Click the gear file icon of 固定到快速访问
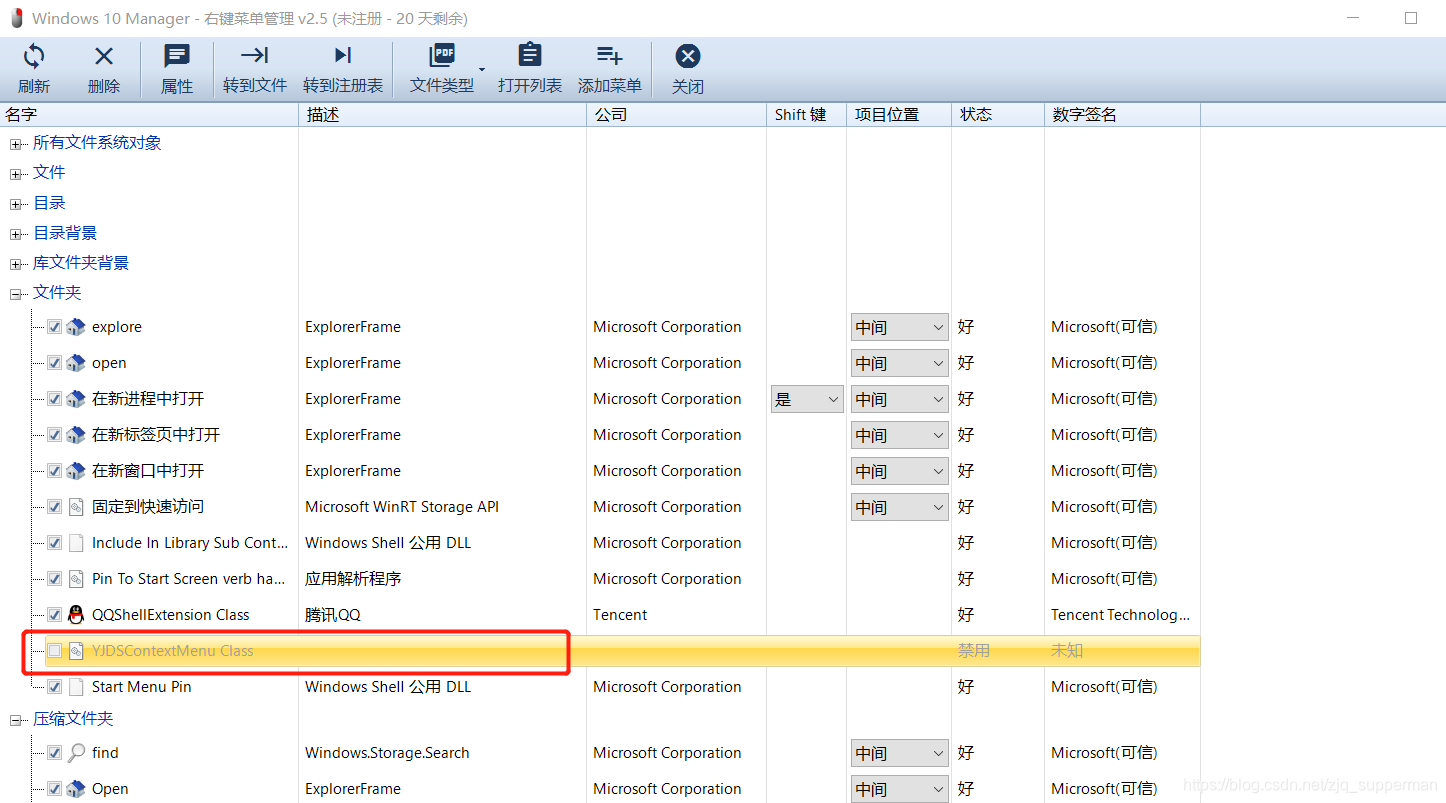The image size is (1446, 803). coord(76,507)
